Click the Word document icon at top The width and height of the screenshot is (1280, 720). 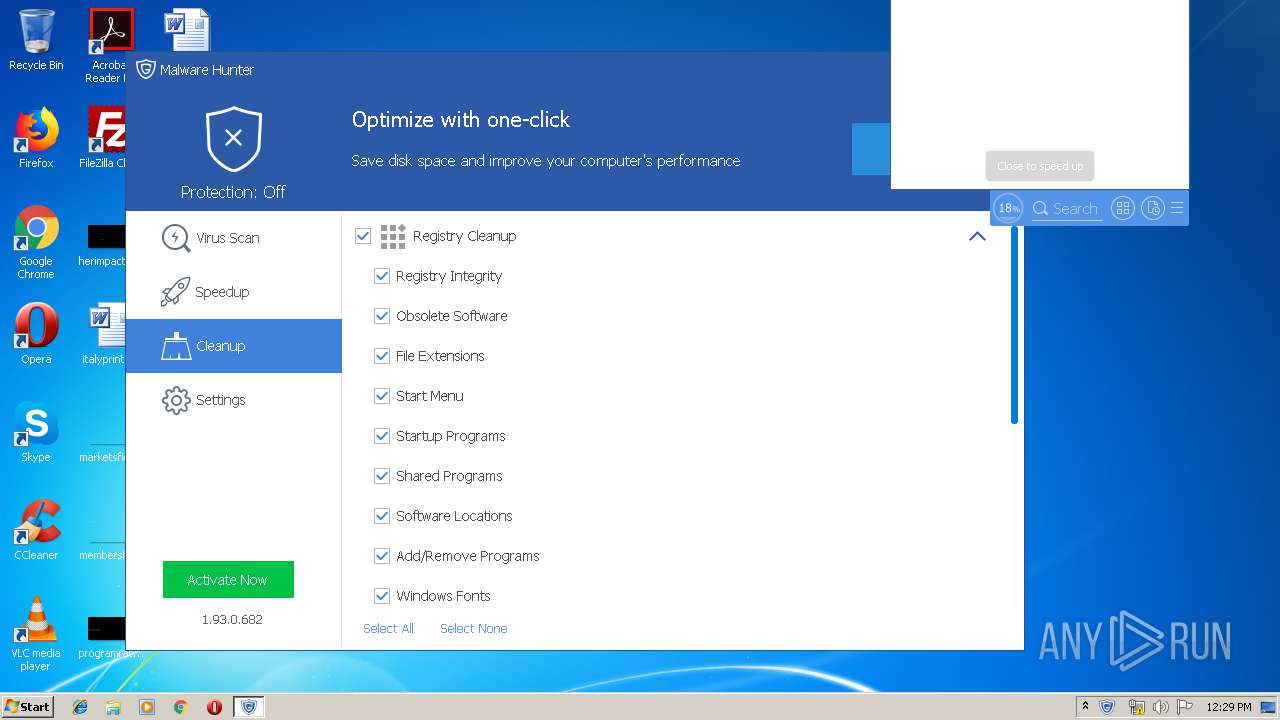pyautogui.click(x=186, y=29)
